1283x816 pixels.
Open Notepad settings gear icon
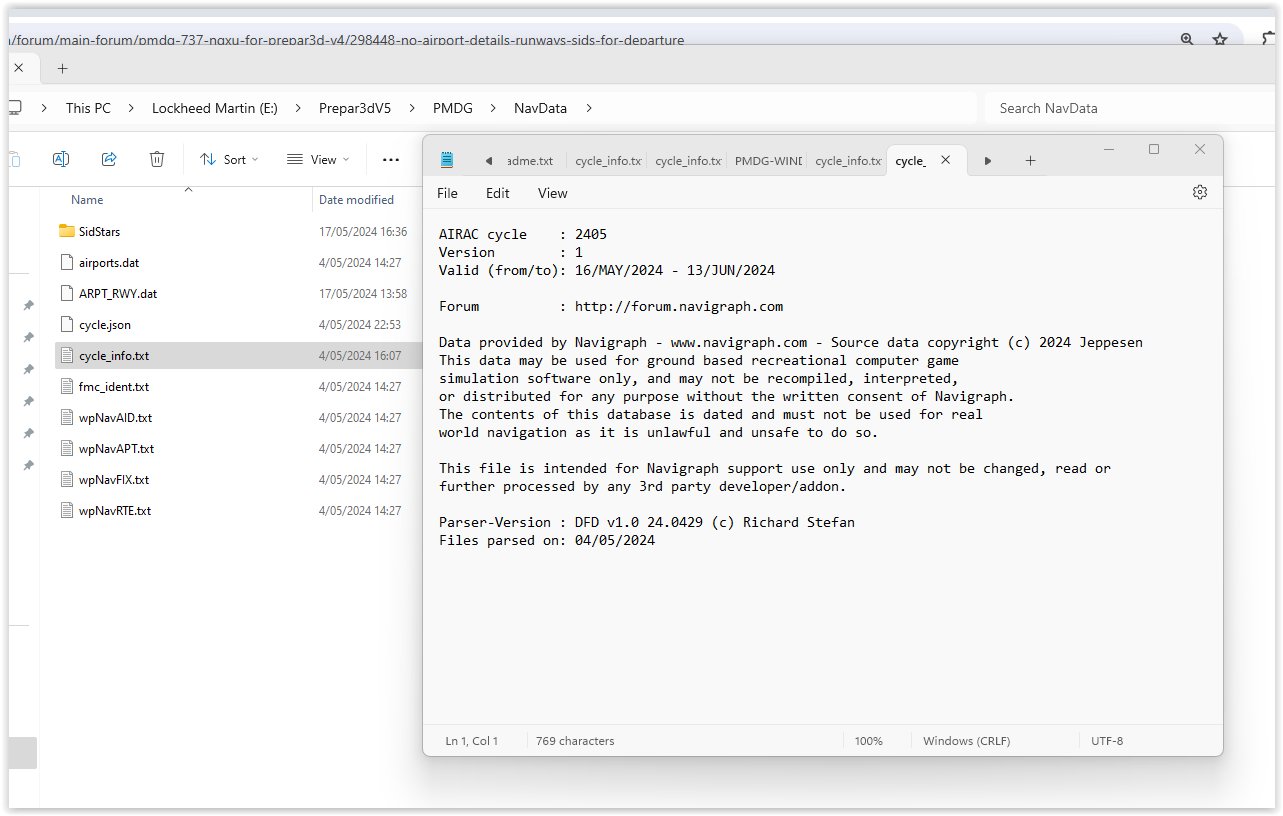(x=1200, y=192)
